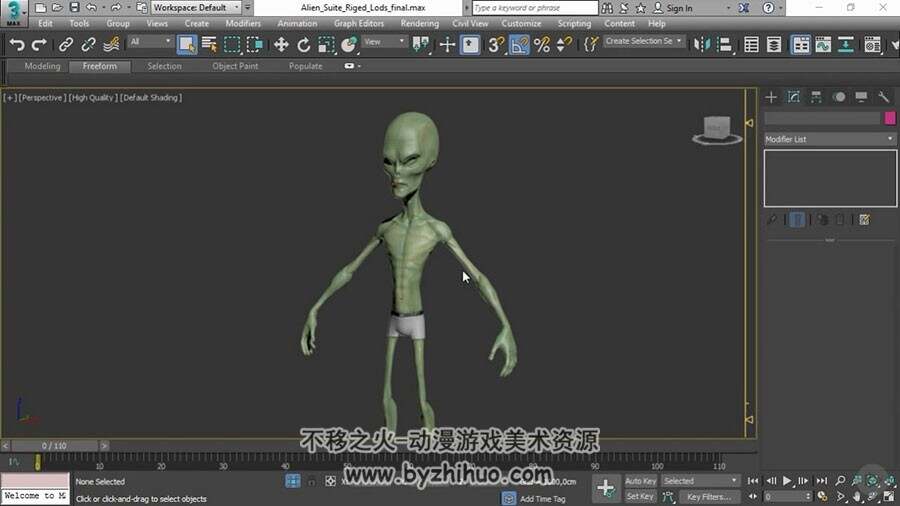Click the time slider 0 / 110 handle
The height and width of the screenshot is (506, 900).
[55, 445]
